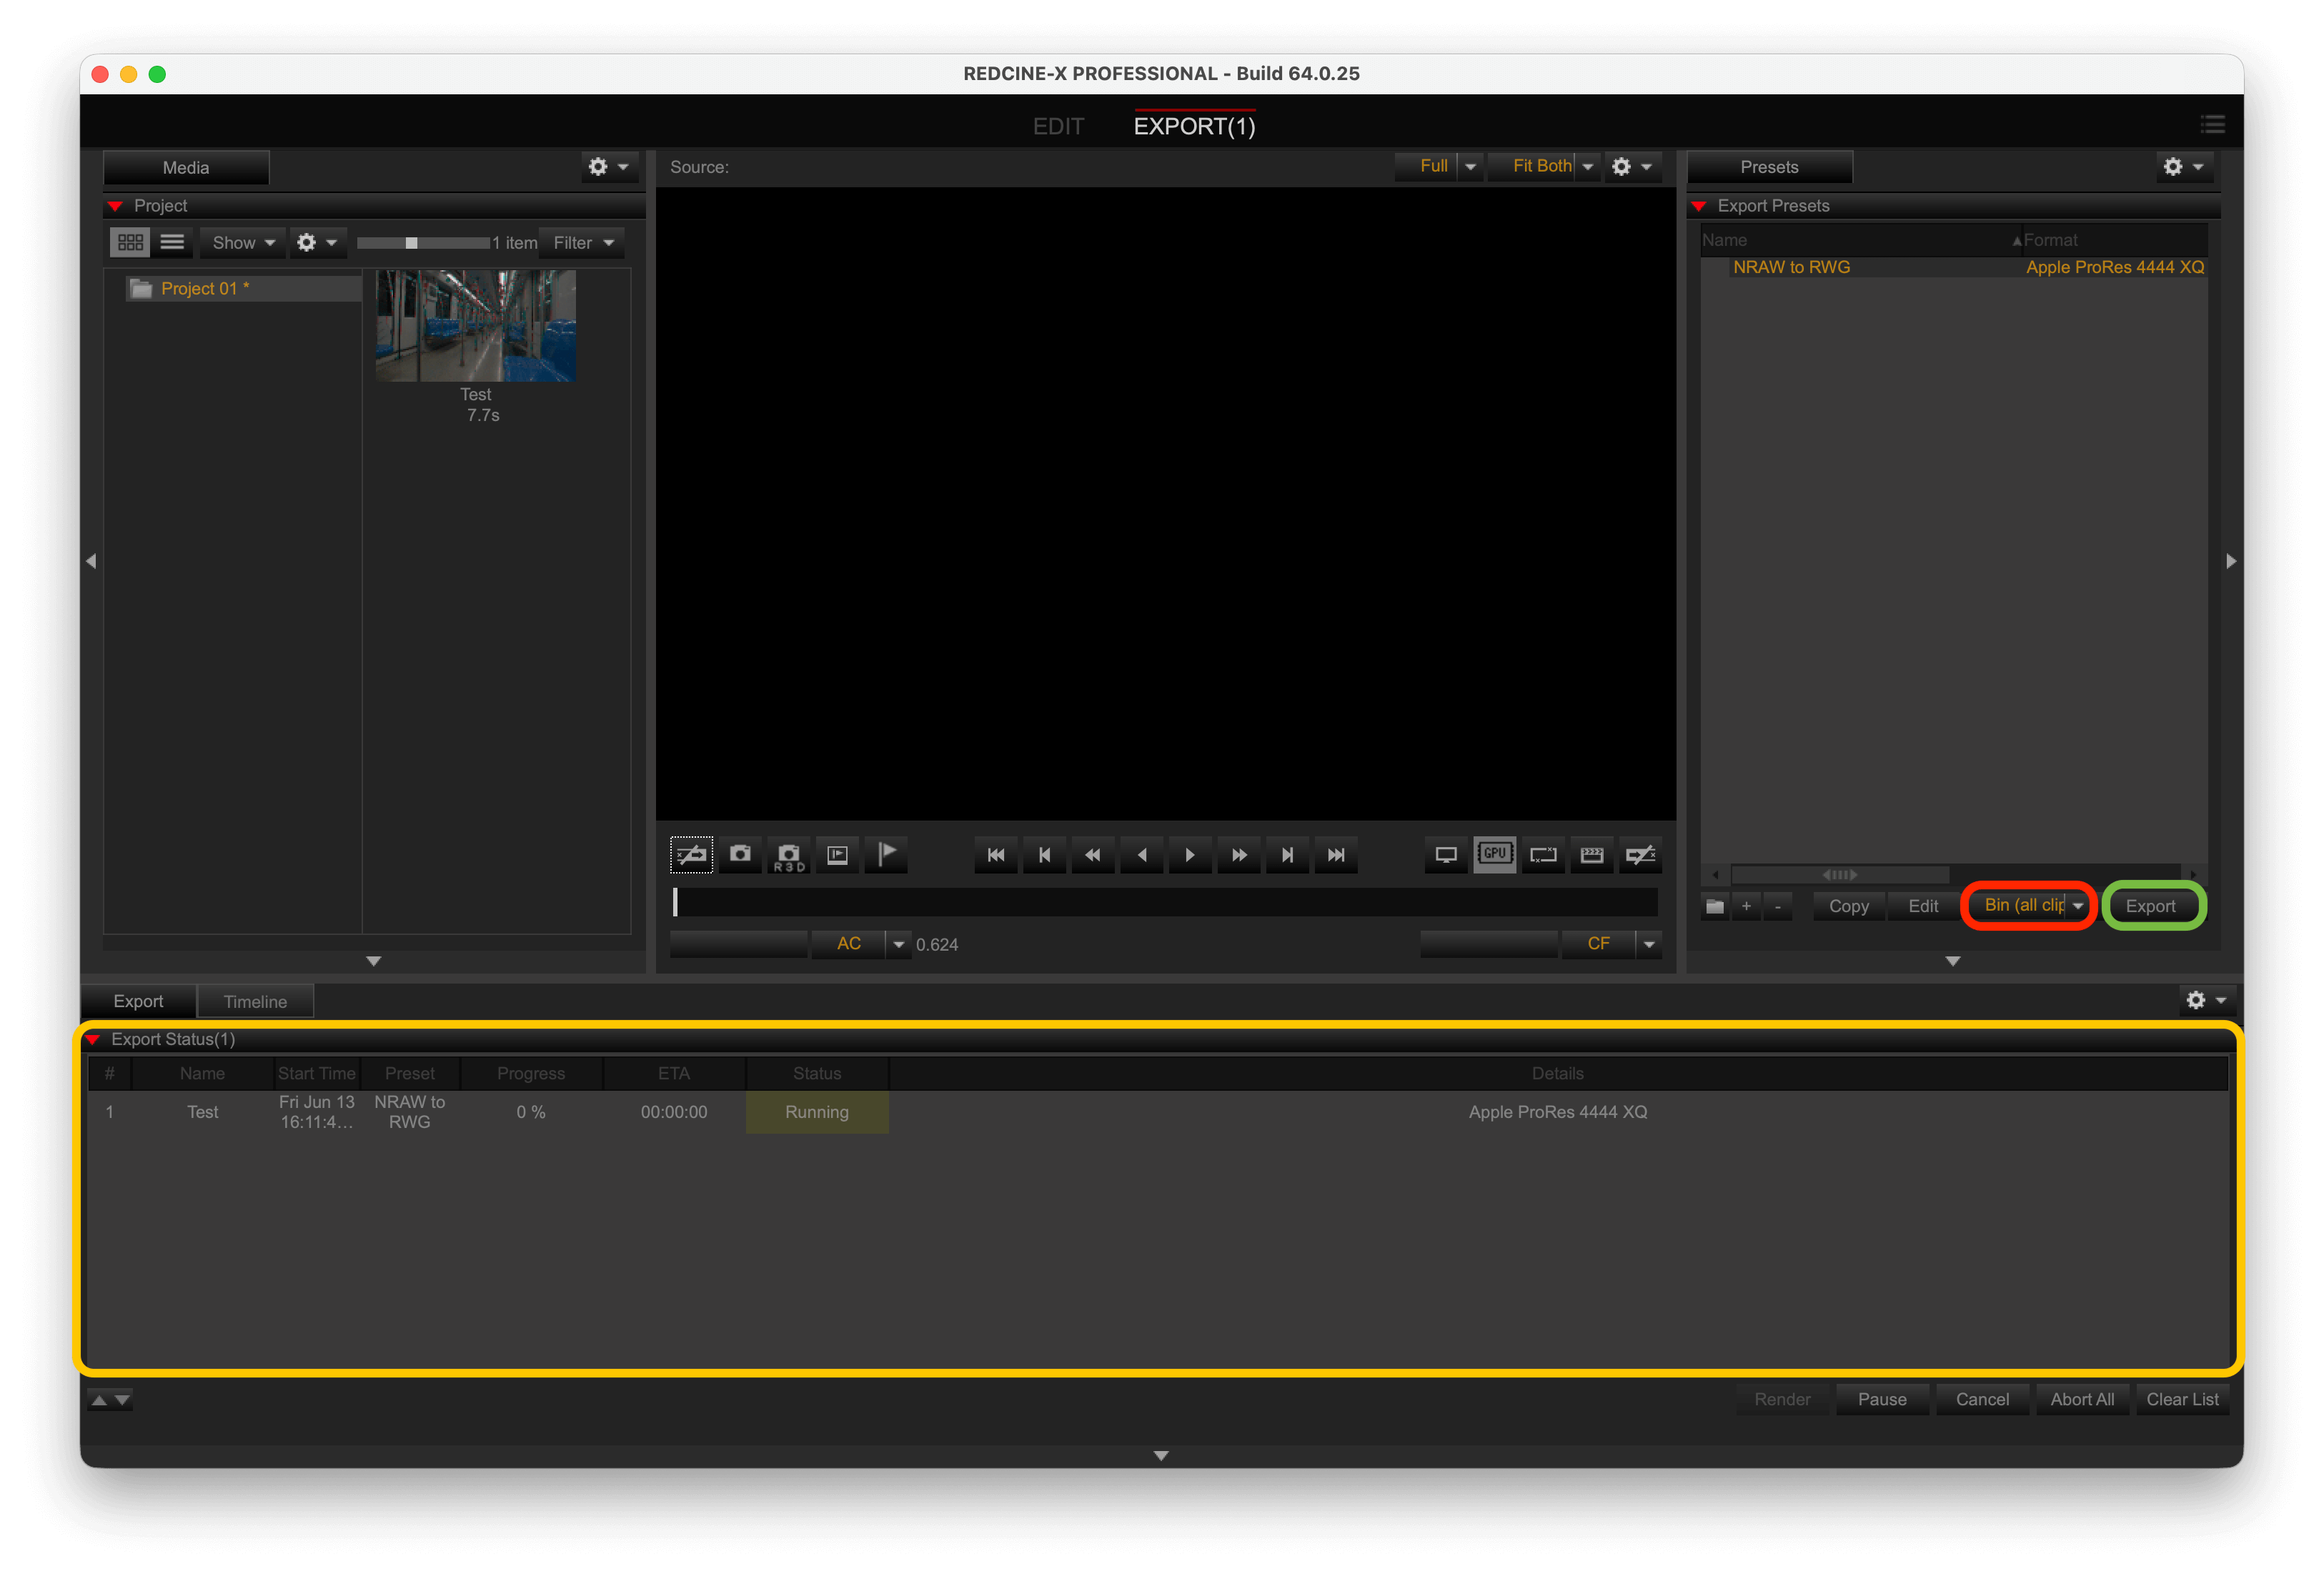This screenshot has height=1574, width=2324.
Task: Click the viewer timeline scrub bar
Action: (x=1165, y=902)
